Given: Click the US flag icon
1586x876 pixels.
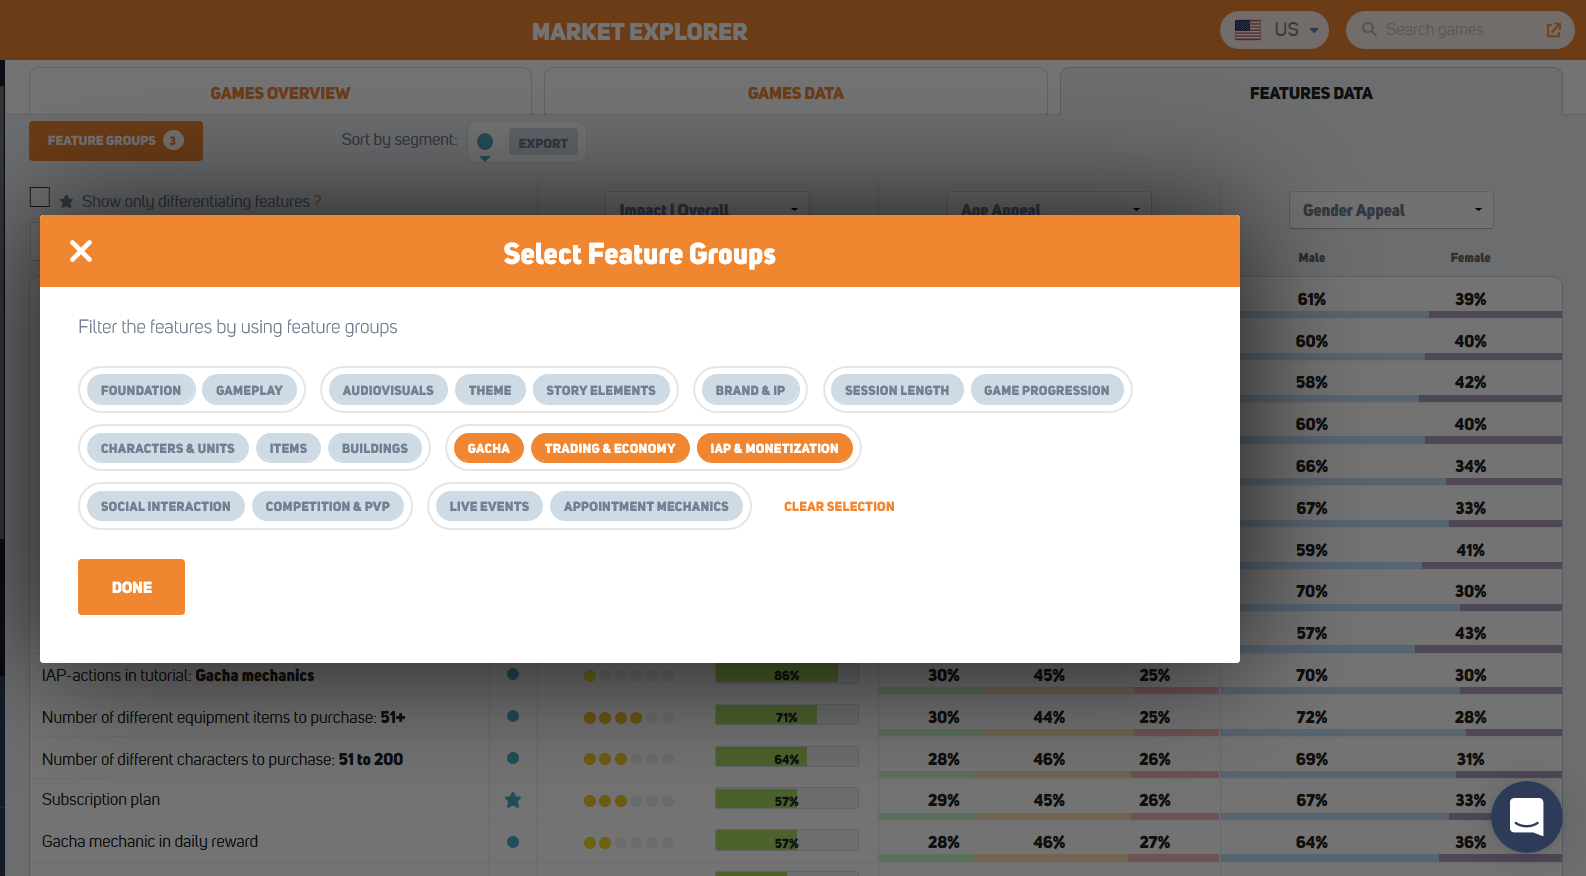Looking at the screenshot, I should click(x=1247, y=30).
